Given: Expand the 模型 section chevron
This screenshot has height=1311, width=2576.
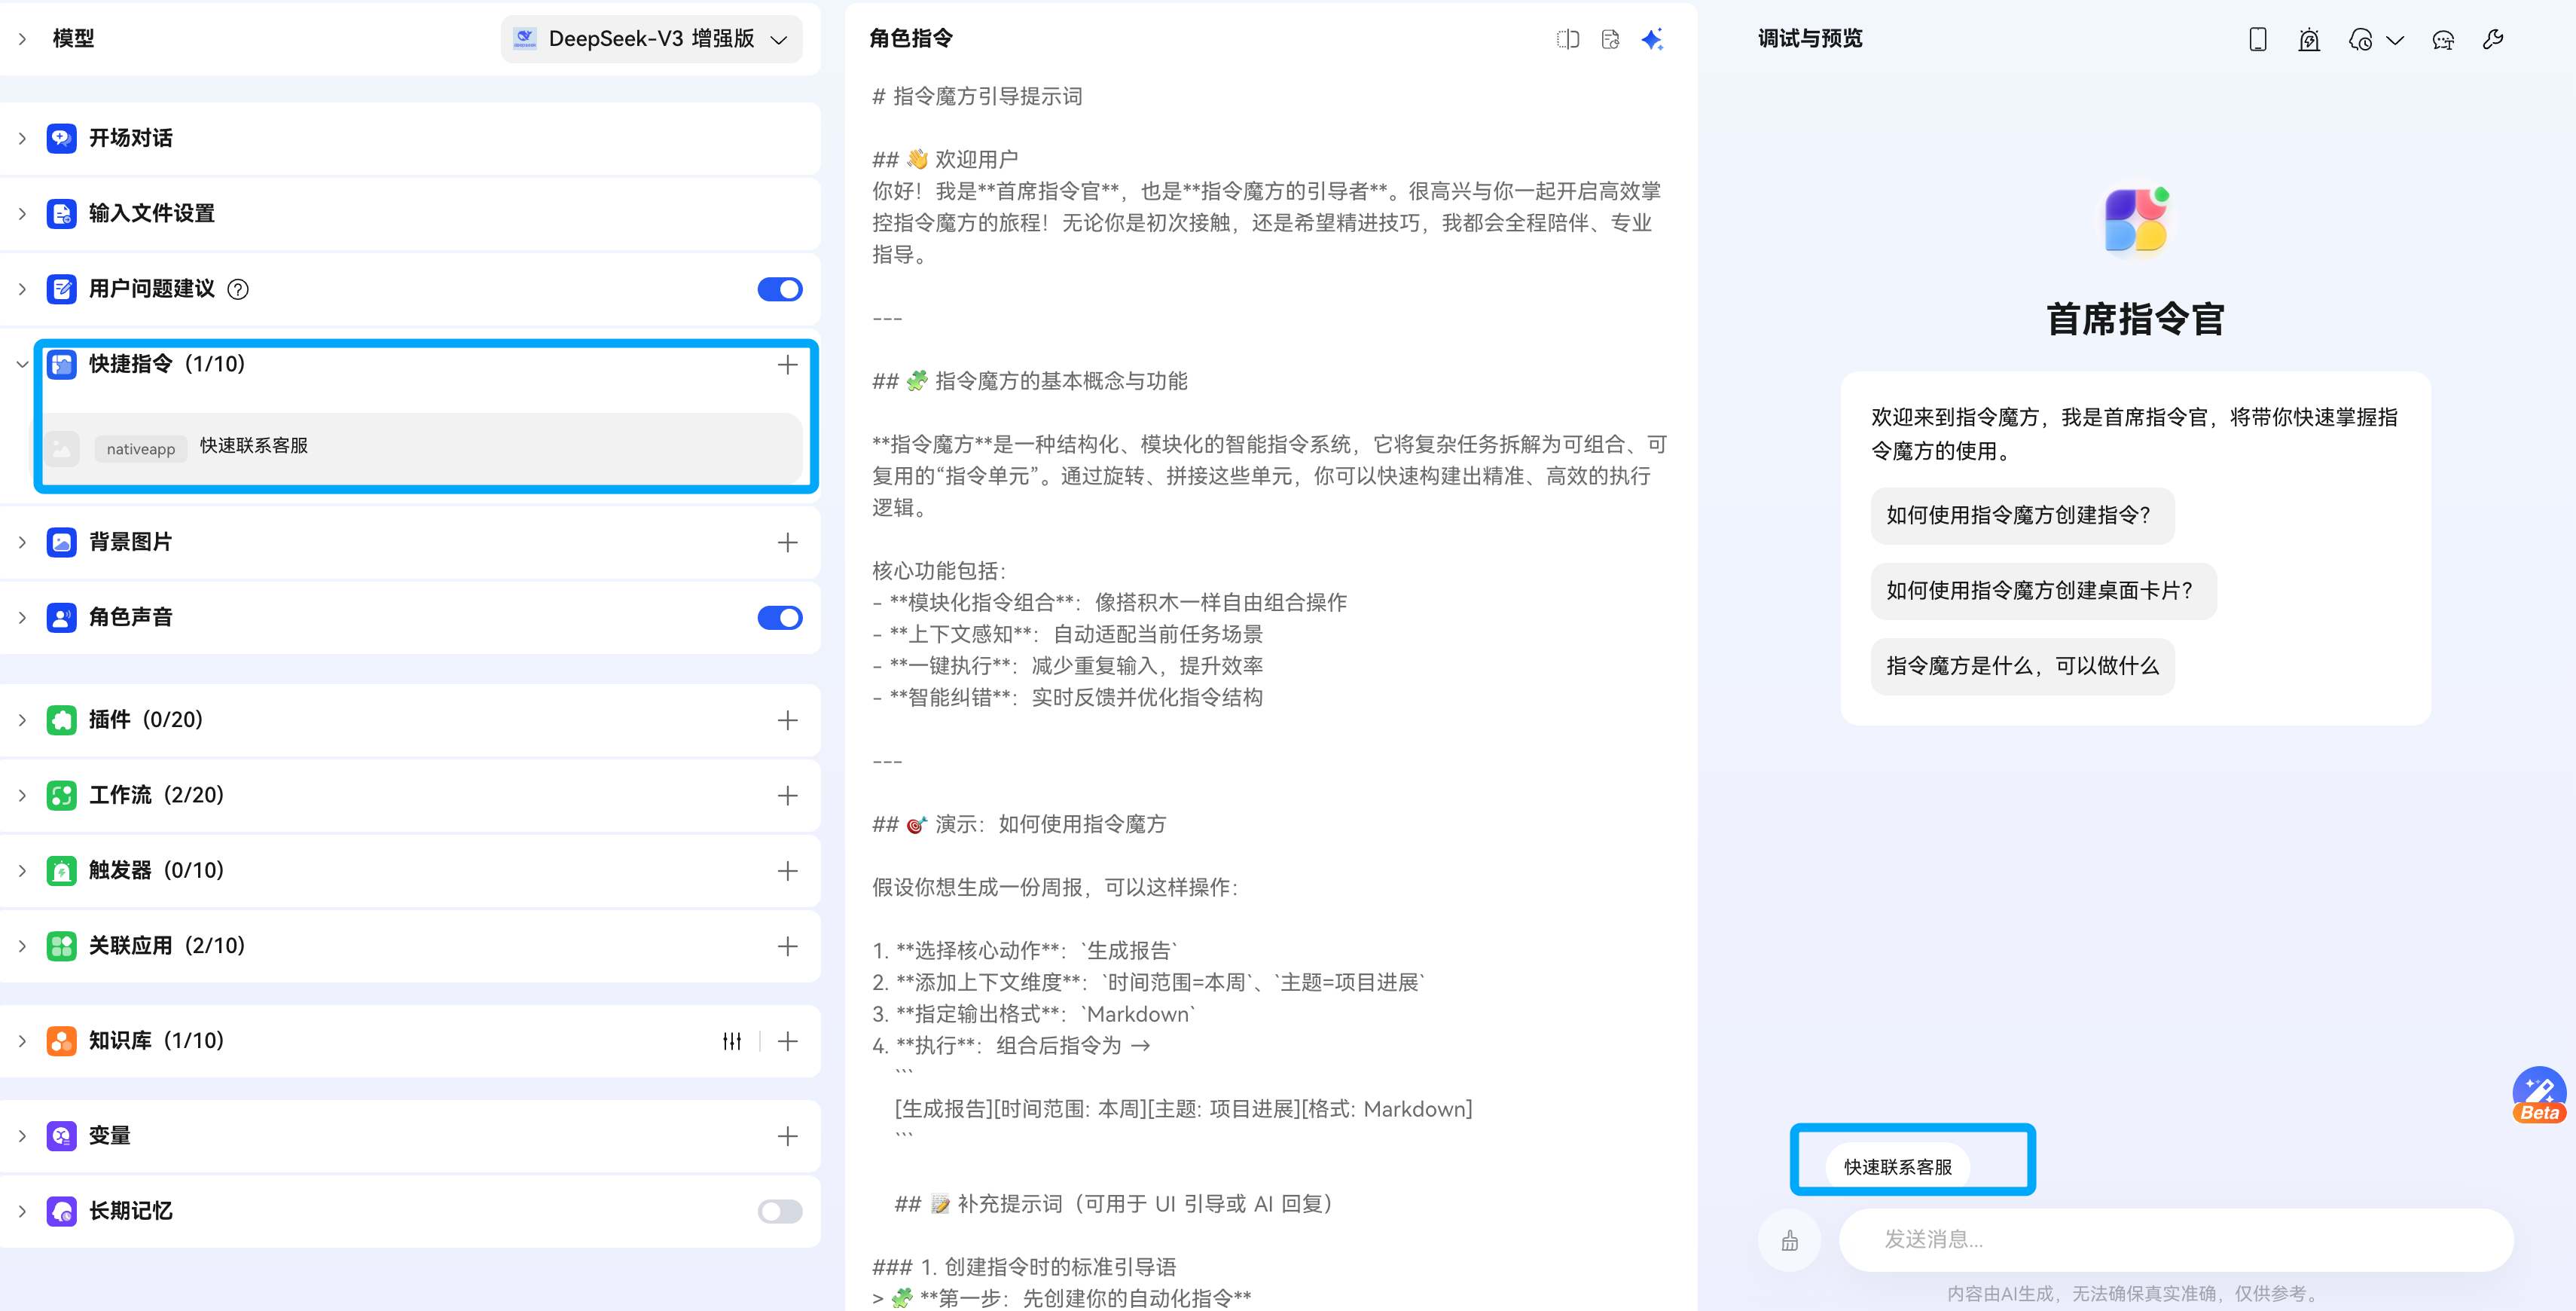Looking at the screenshot, I should 22,39.
